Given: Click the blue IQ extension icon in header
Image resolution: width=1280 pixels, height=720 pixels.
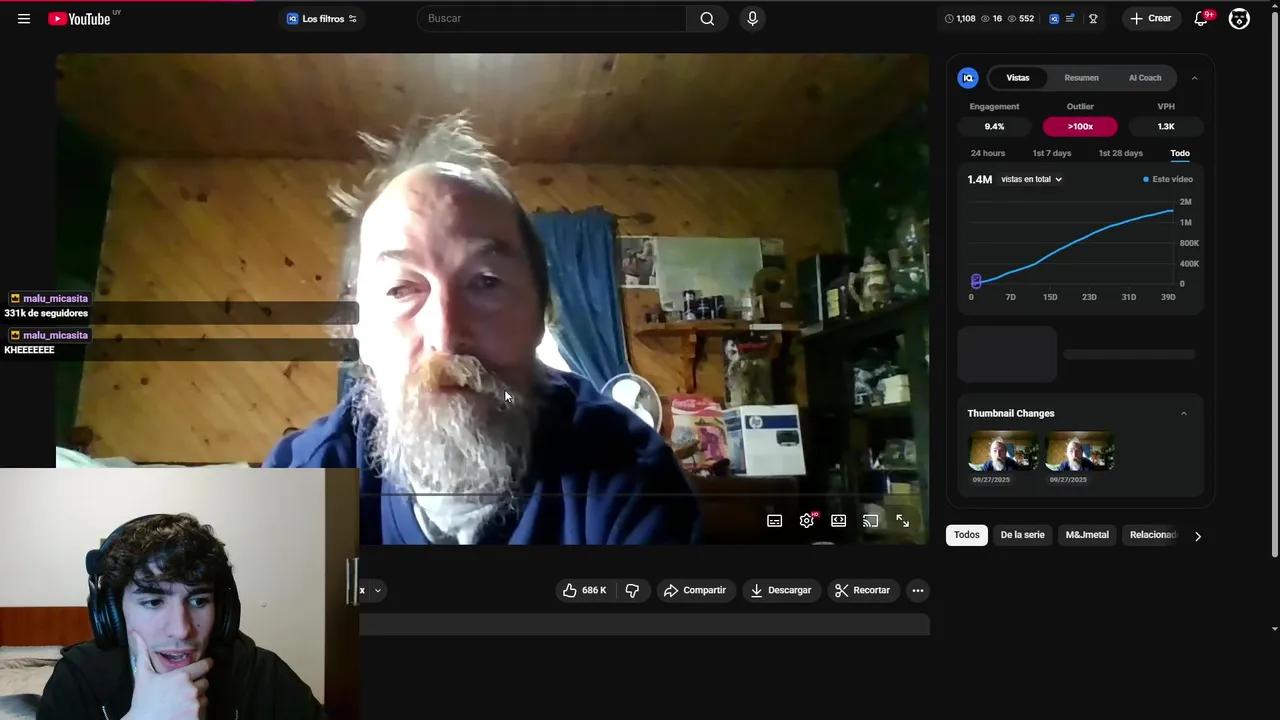Looking at the screenshot, I should click(1054, 18).
